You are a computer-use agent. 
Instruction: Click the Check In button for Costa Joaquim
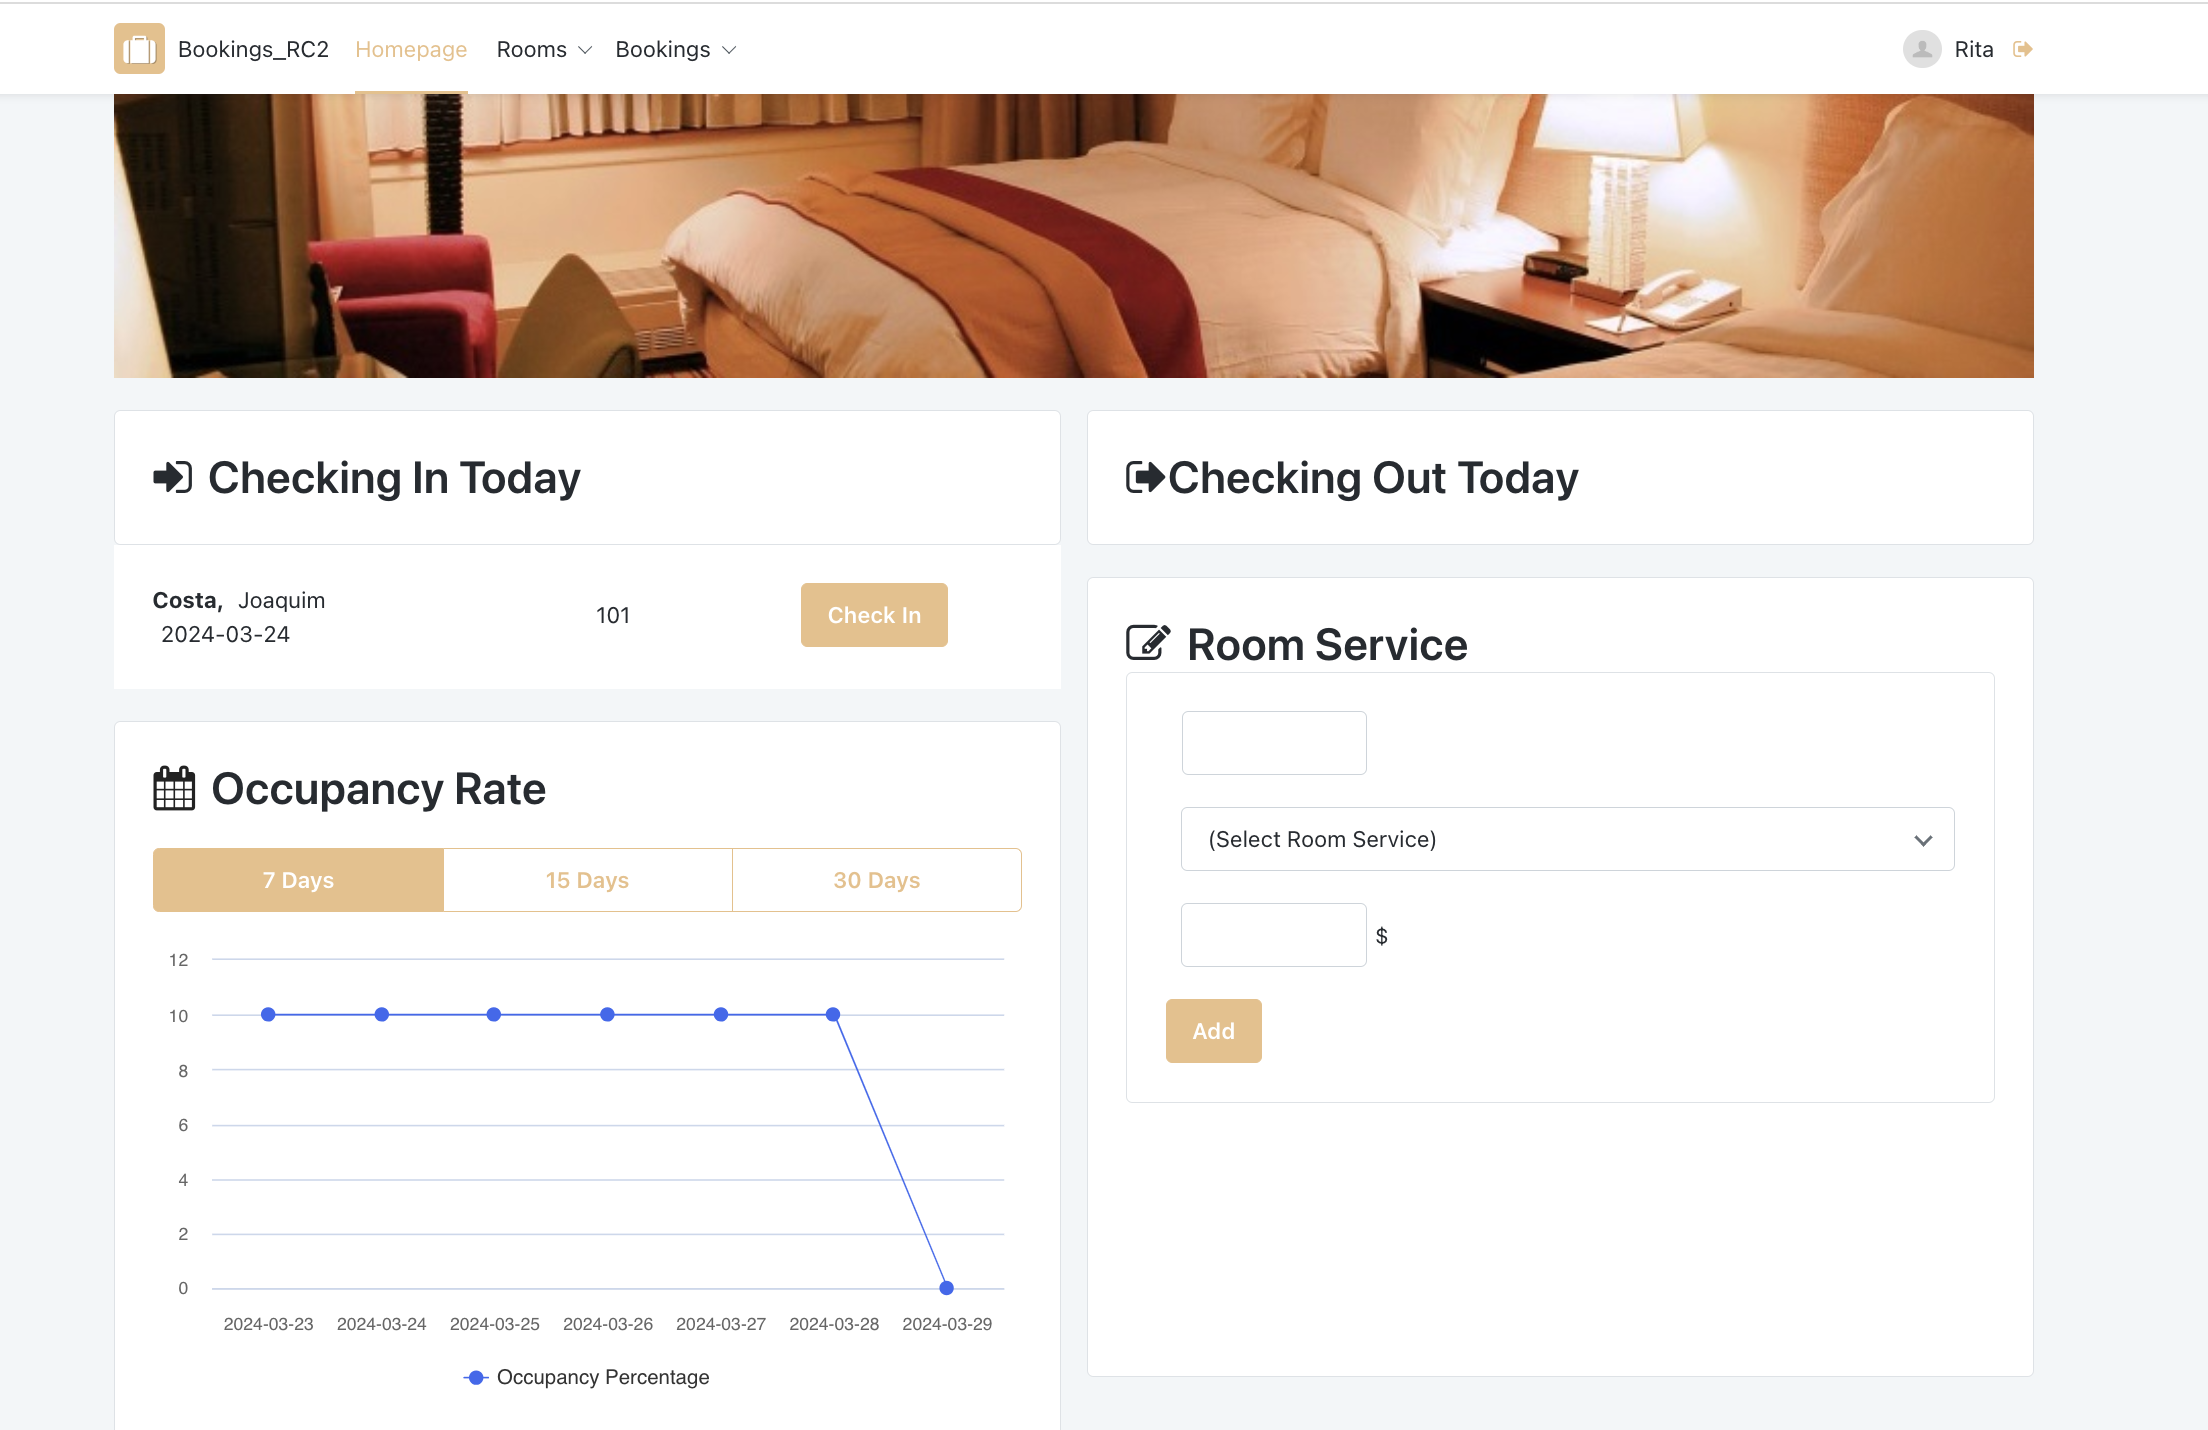(x=874, y=614)
